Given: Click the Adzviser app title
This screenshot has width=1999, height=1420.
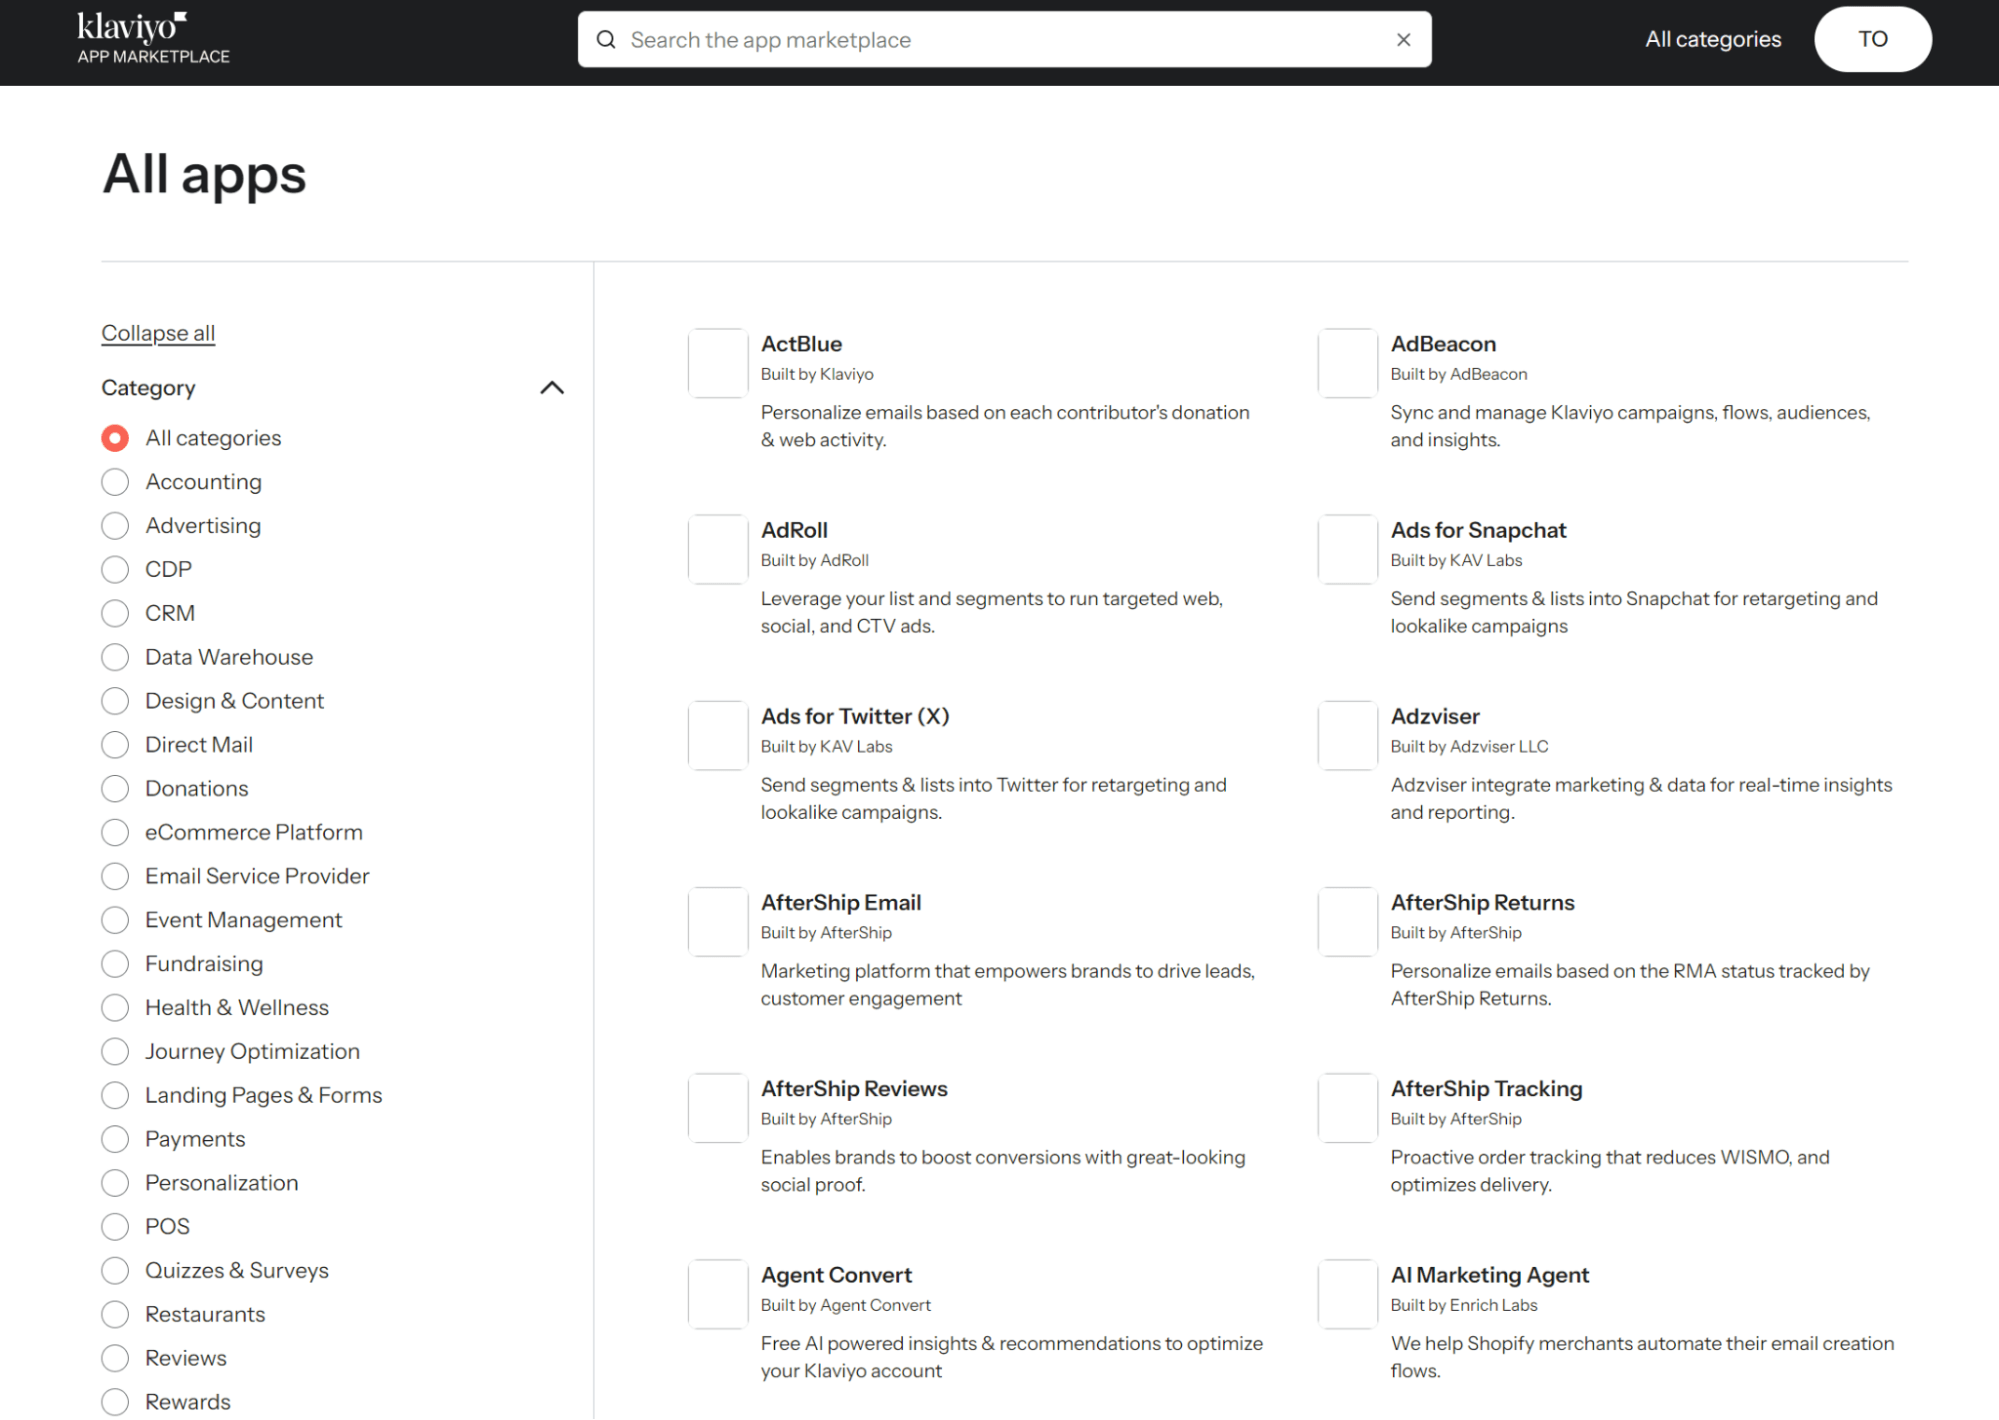Looking at the screenshot, I should point(1435,716).
